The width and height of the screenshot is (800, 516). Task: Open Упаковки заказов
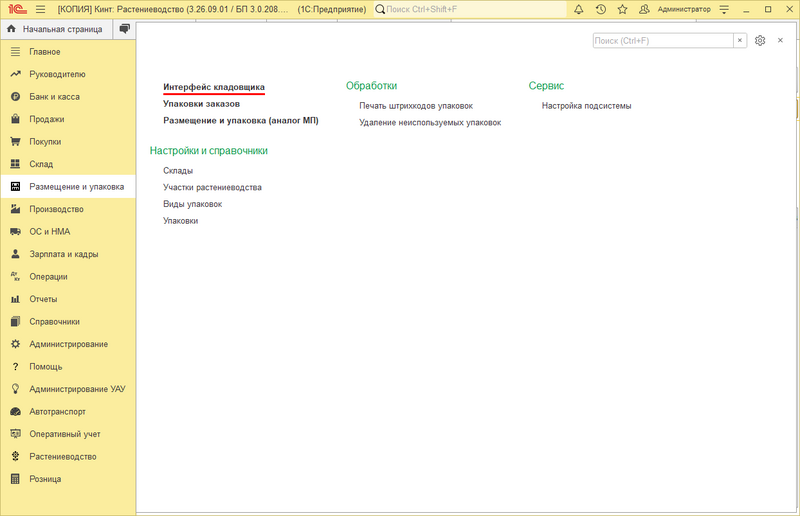[202, 104]
